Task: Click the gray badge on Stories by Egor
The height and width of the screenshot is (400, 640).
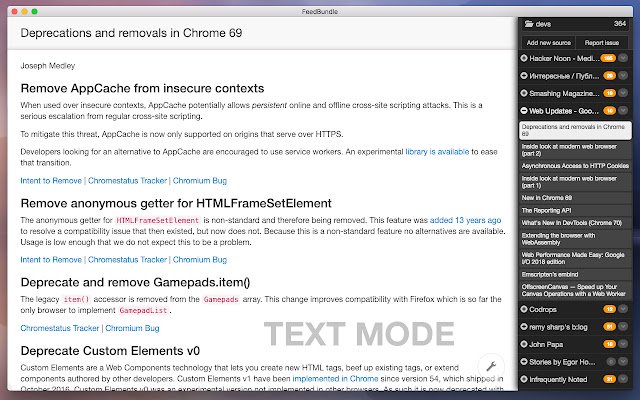Action: 611,362
